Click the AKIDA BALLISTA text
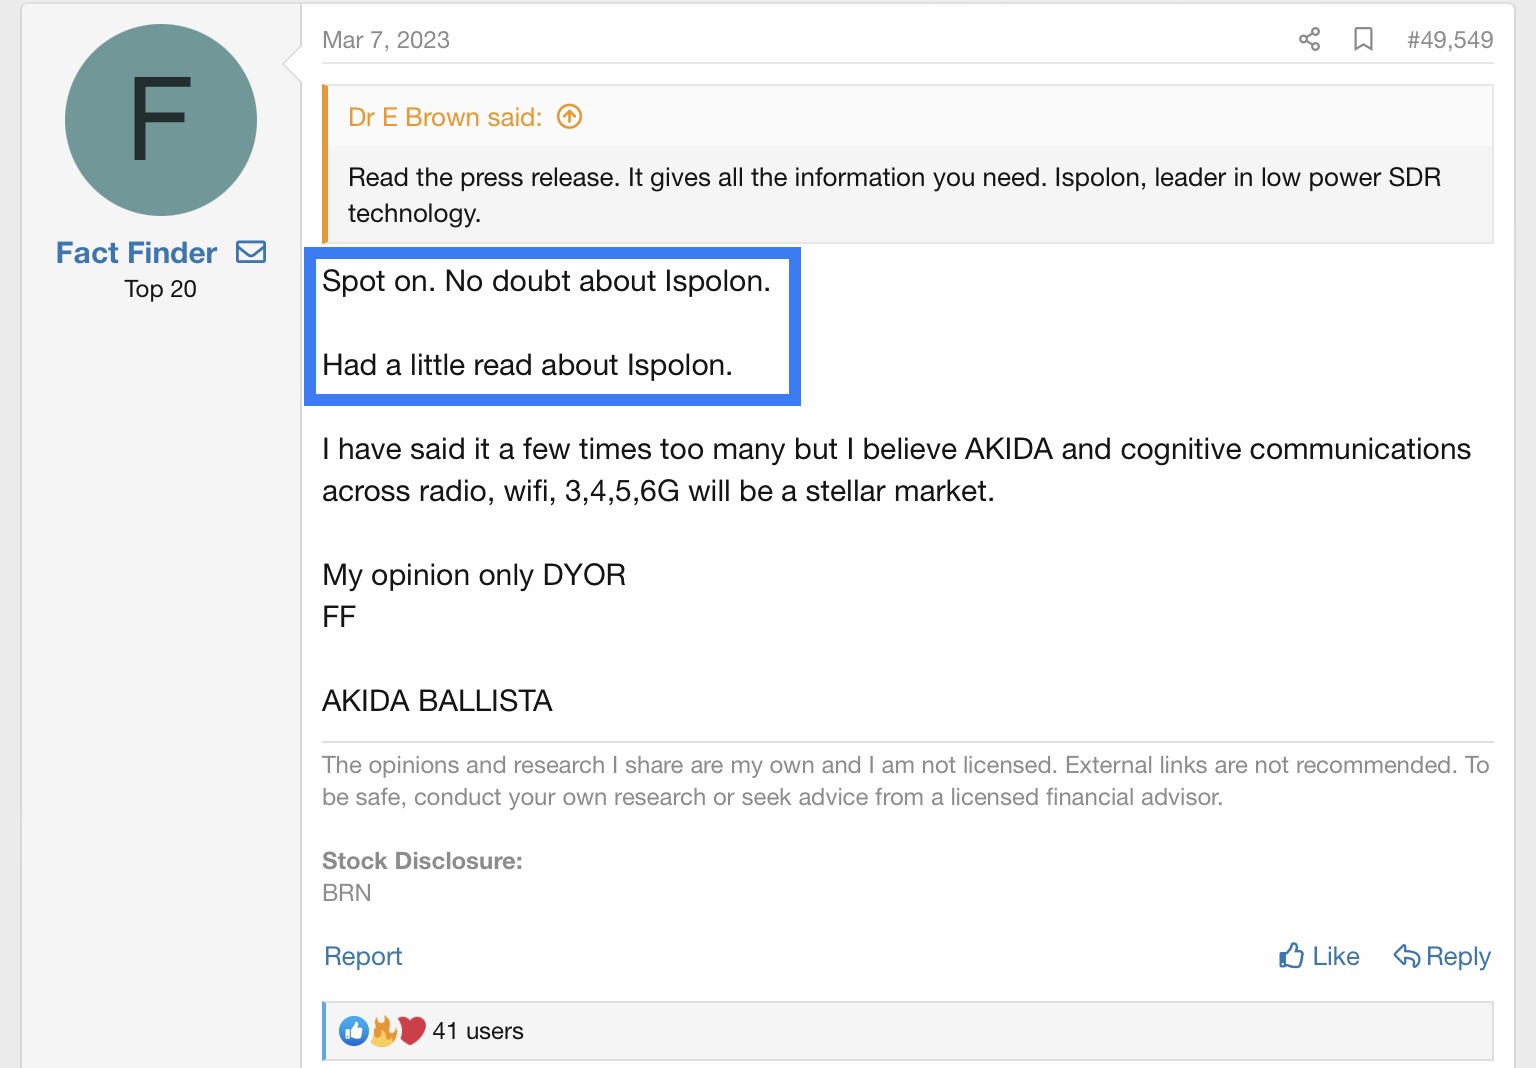Screen dimensions: 1536x1068 [x=437, y=701]
